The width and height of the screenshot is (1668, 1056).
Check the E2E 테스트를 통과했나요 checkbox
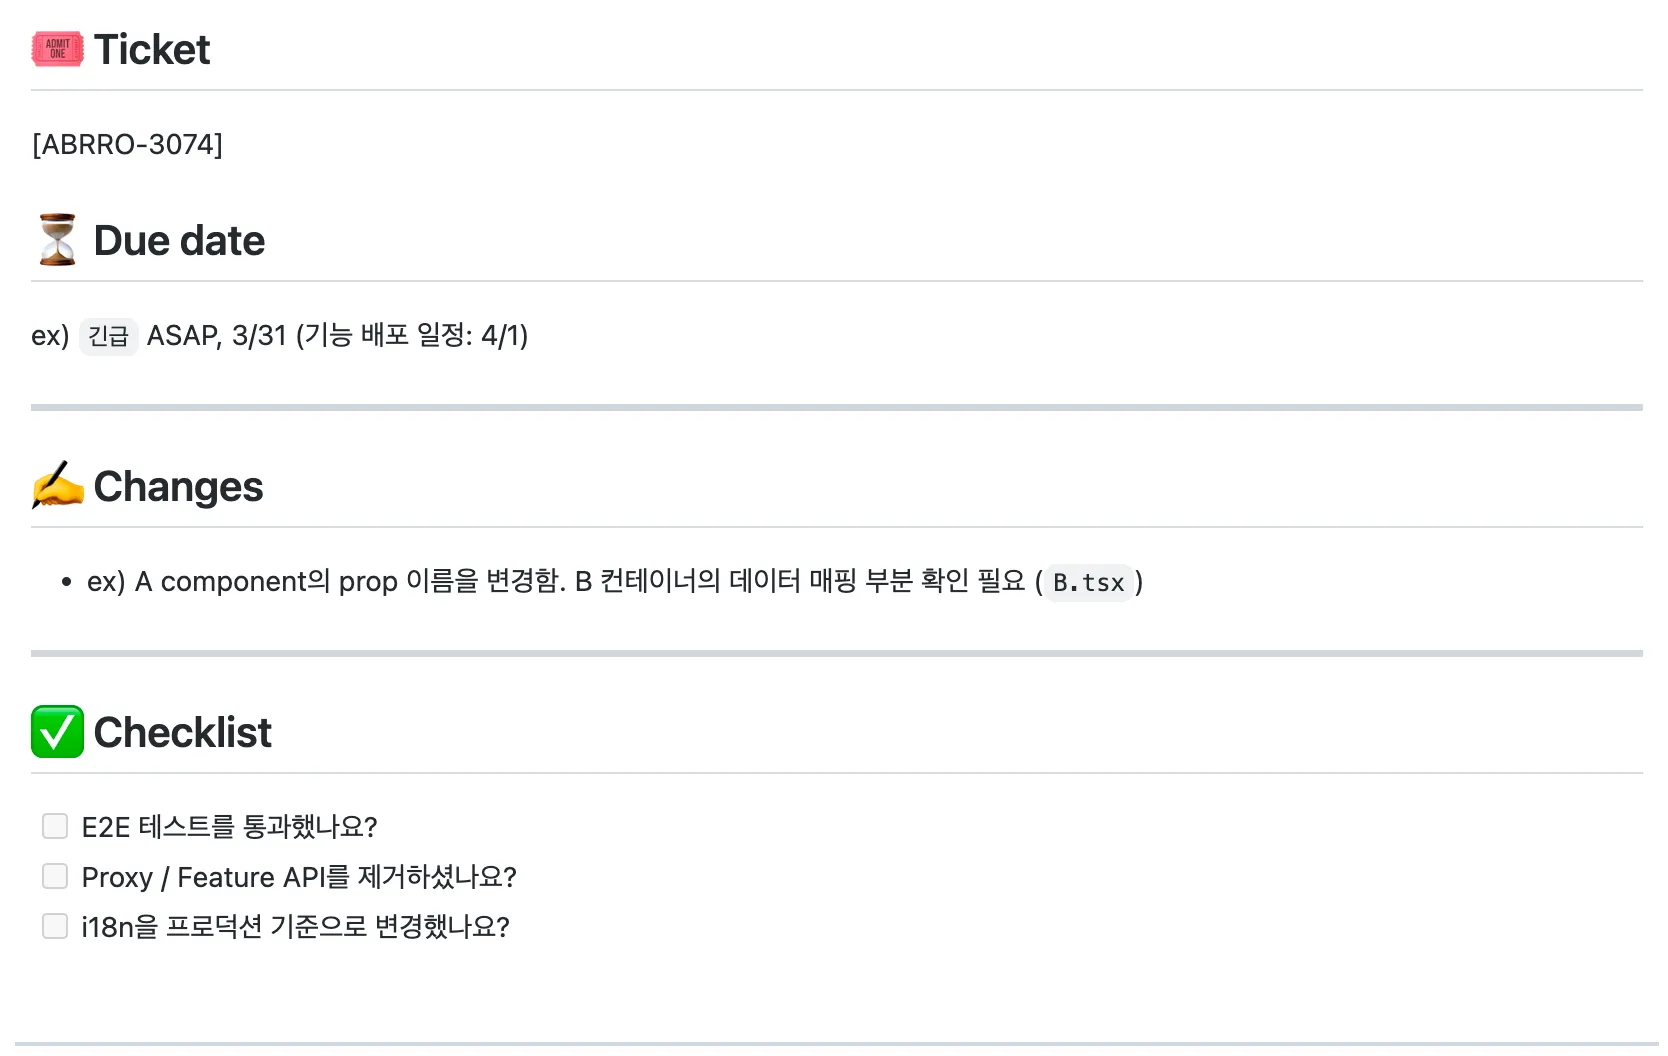[x=55, y=826]
